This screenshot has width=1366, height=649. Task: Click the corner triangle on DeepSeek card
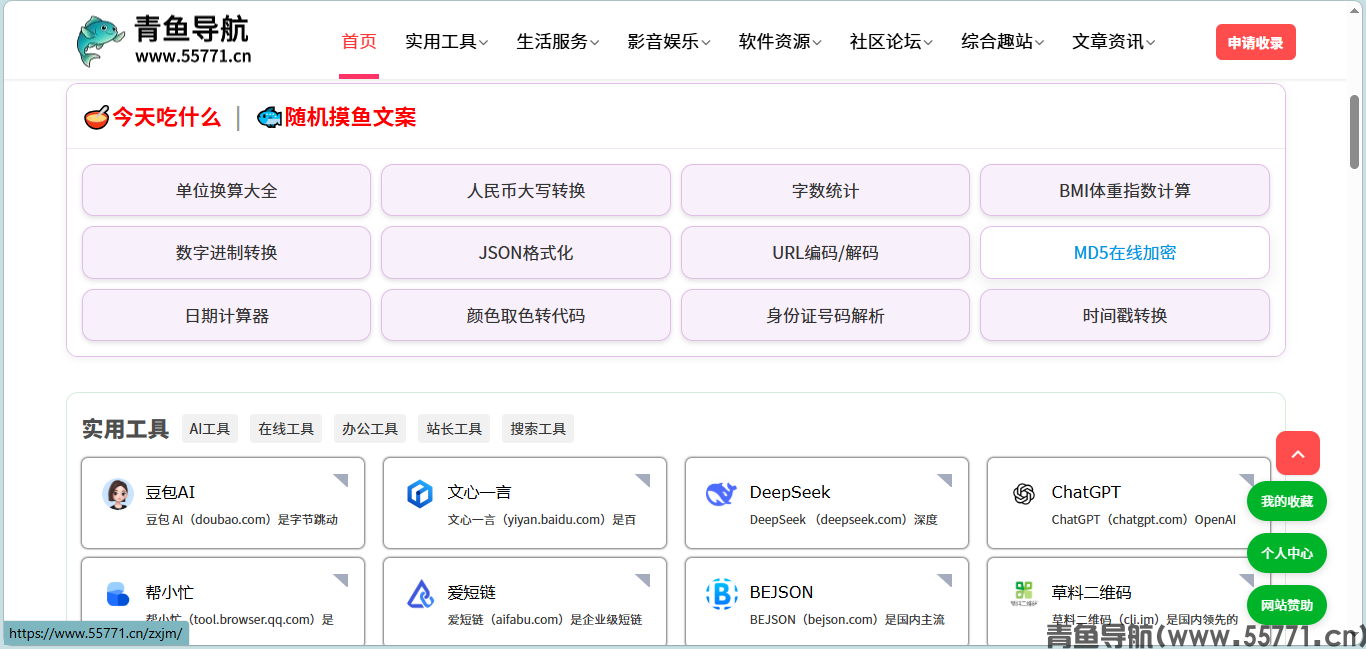[946, 479]
